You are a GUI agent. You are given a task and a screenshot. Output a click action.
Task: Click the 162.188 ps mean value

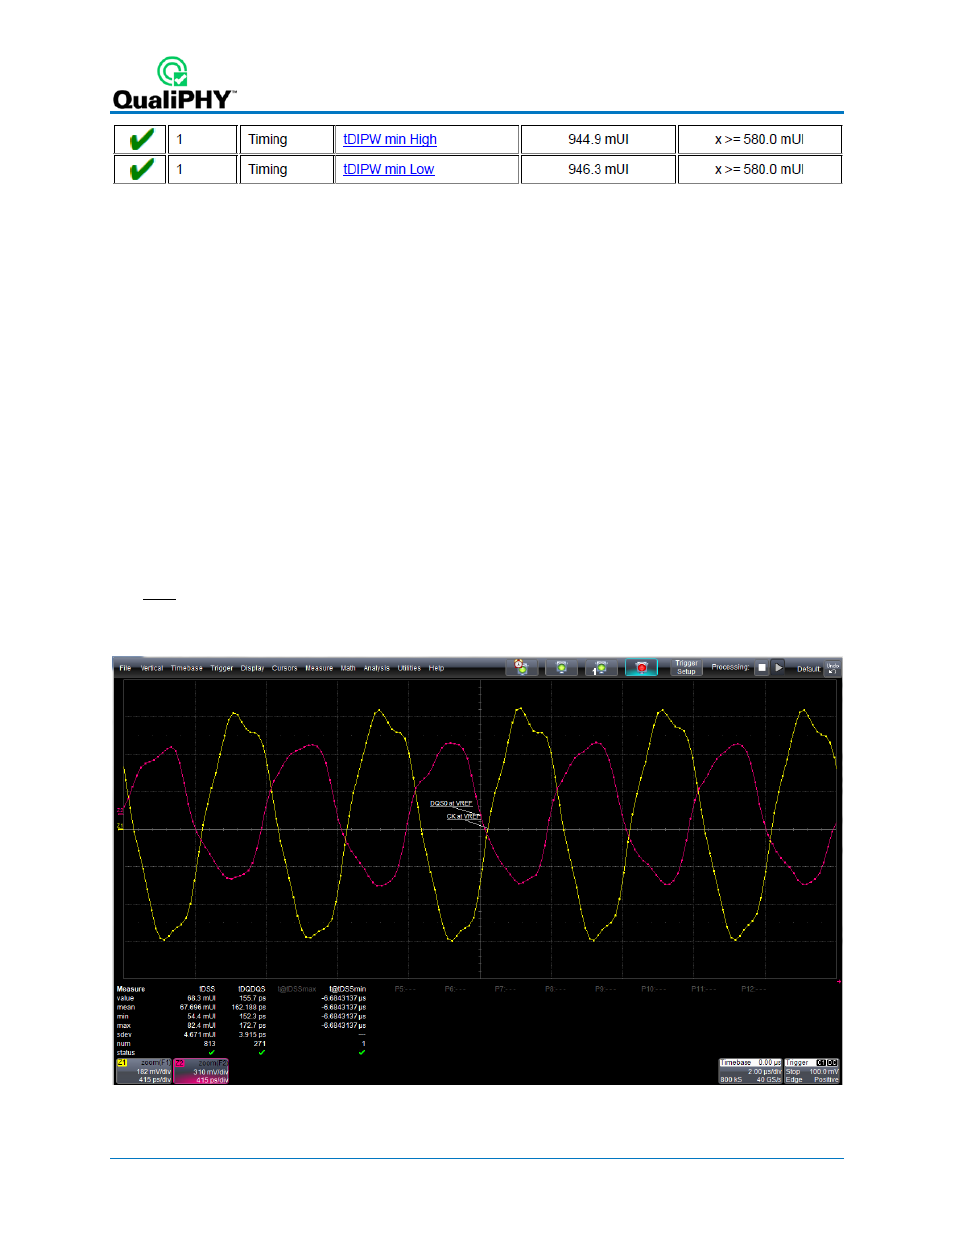(249, 1007)
